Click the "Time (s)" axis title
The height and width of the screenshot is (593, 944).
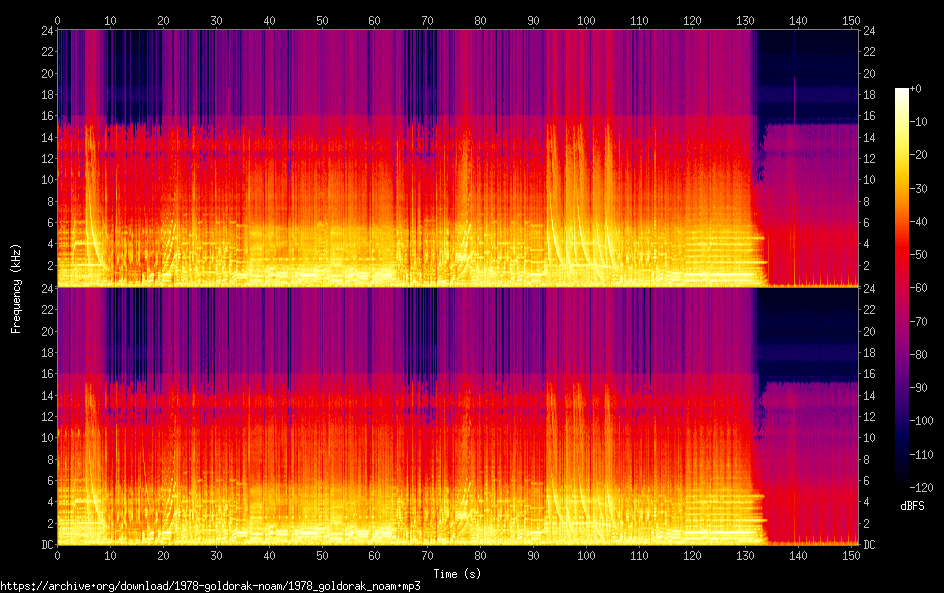pos(457,574)
